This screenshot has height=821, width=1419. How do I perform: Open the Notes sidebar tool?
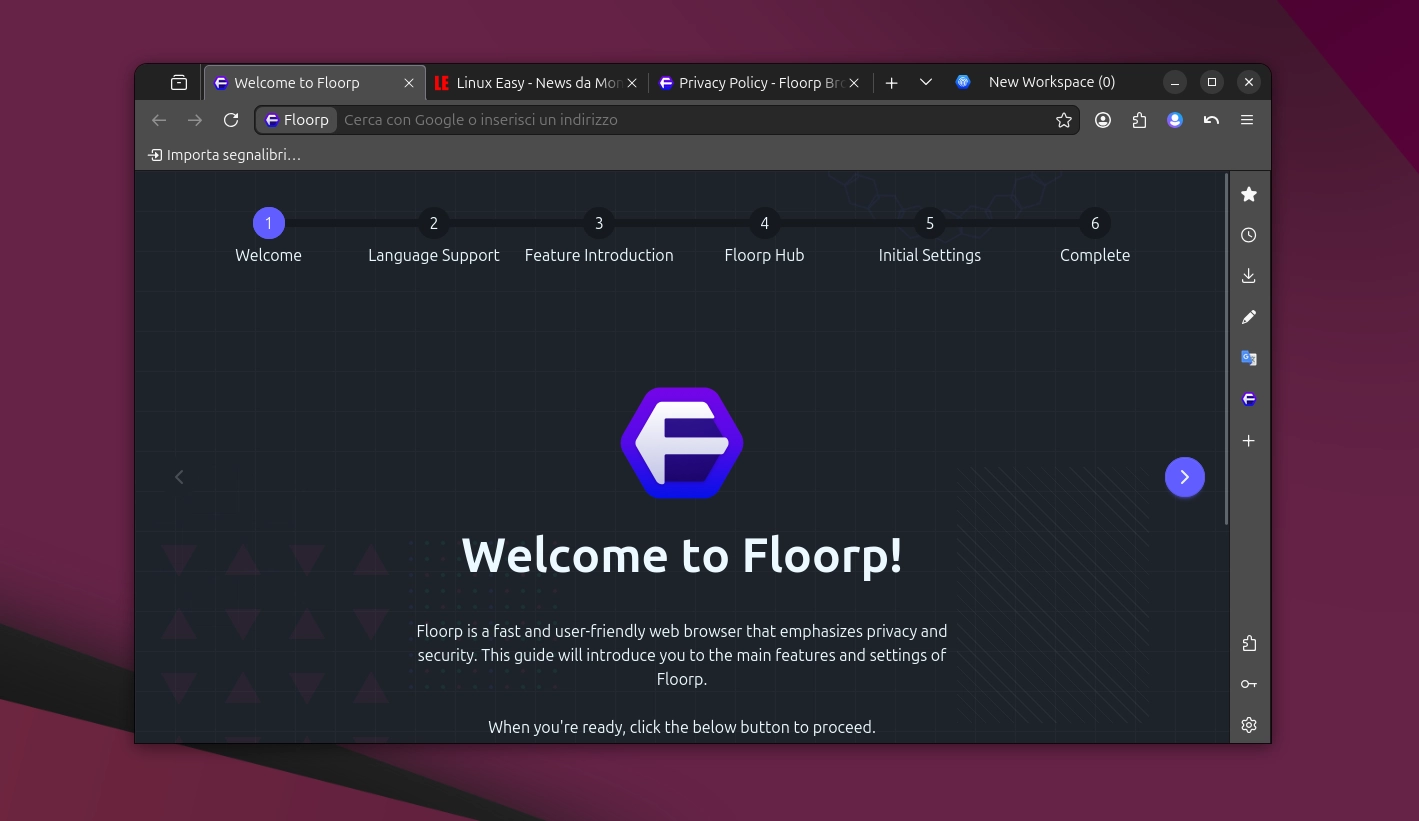1248,317
